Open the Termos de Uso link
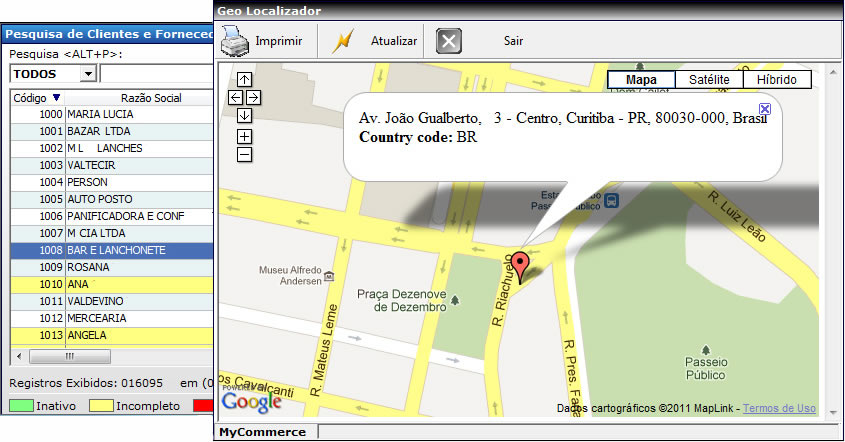The height and width of the screenshot is (442, 845). pyautogui.click(x=779, y=409)
